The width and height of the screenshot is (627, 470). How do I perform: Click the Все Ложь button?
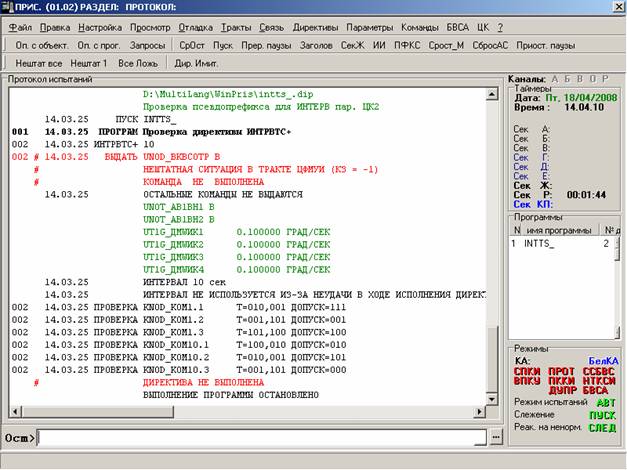click(138, 63)
